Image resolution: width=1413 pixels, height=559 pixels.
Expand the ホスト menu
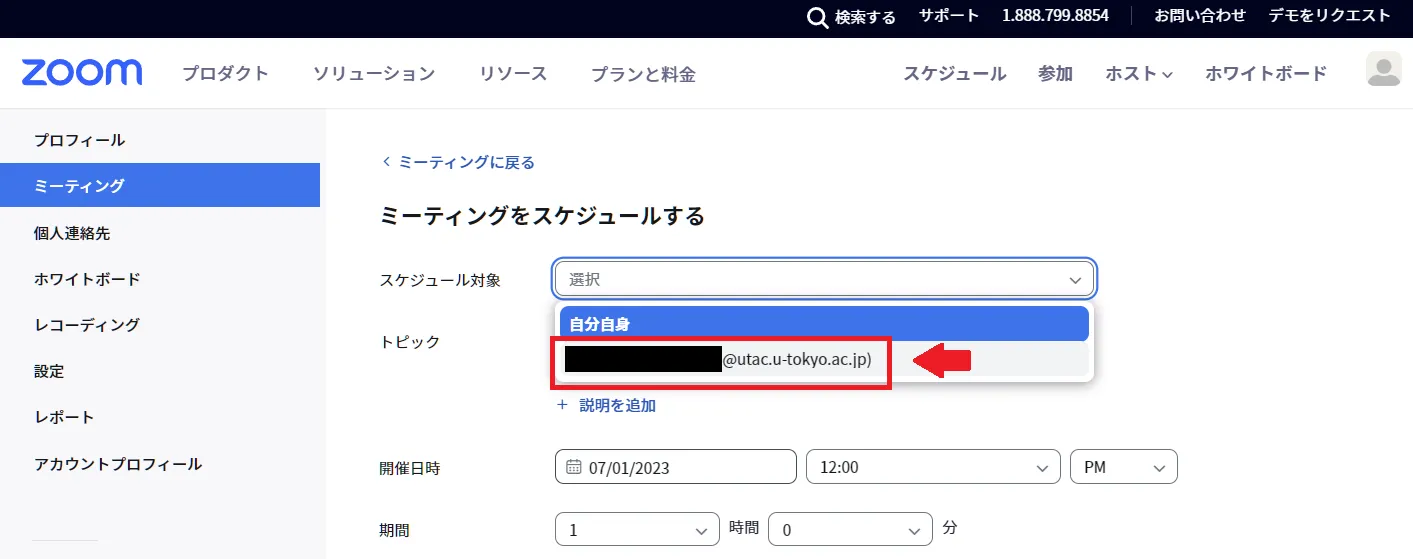click(1138, 74)
